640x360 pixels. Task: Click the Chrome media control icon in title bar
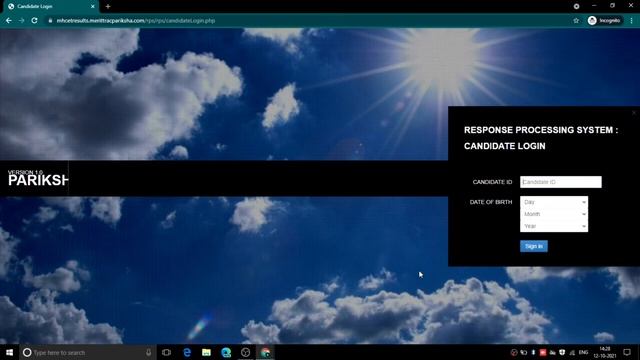[x=576, y=7]
